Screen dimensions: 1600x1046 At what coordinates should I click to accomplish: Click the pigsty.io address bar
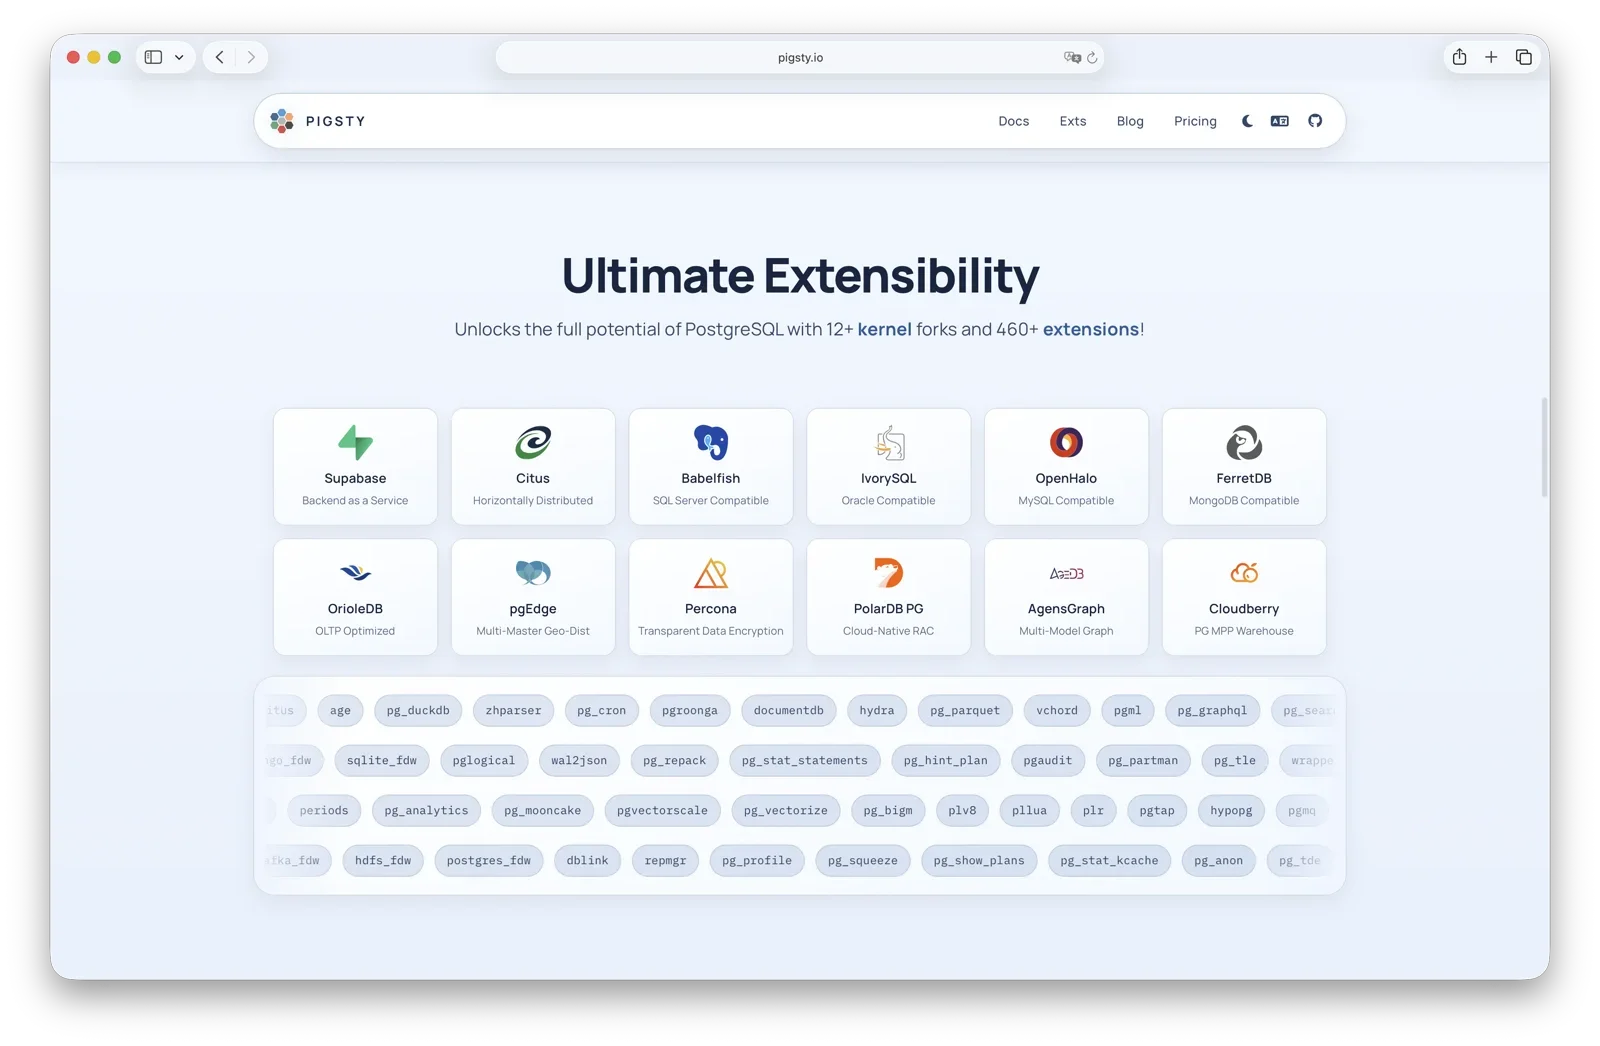click(x=798, y=57)
